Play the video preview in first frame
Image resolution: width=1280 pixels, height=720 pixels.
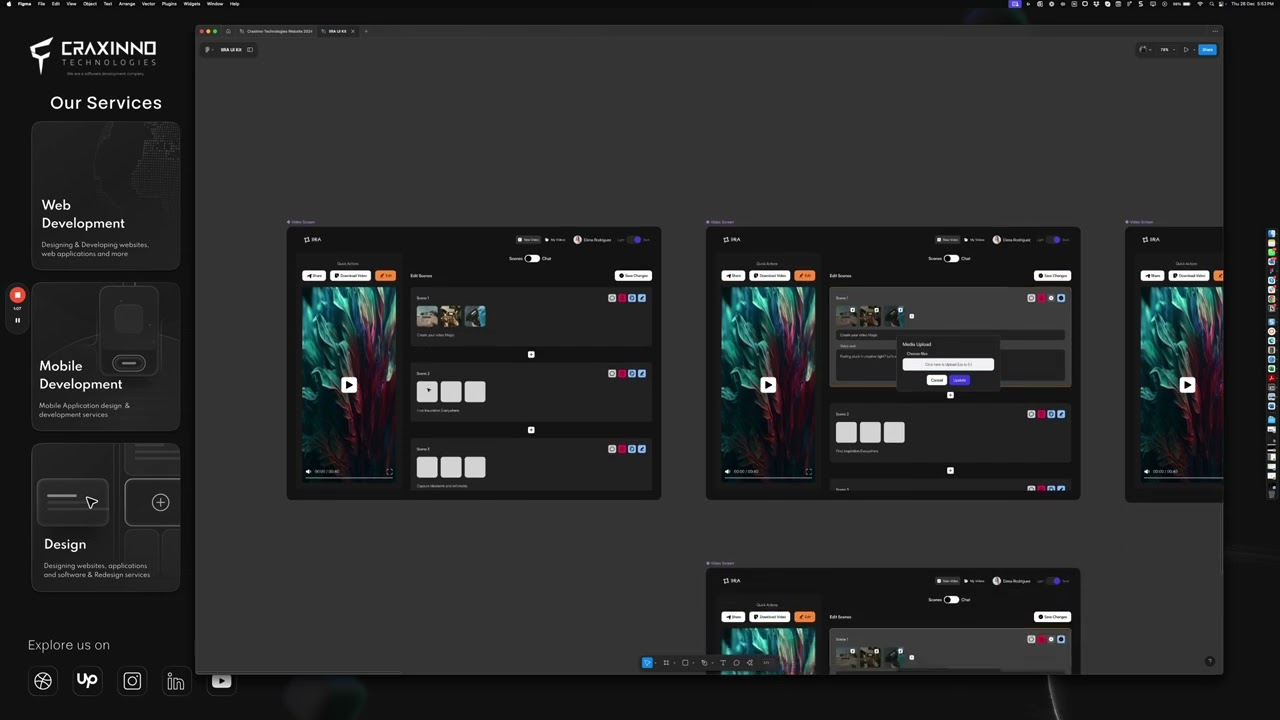pos(348,385)
